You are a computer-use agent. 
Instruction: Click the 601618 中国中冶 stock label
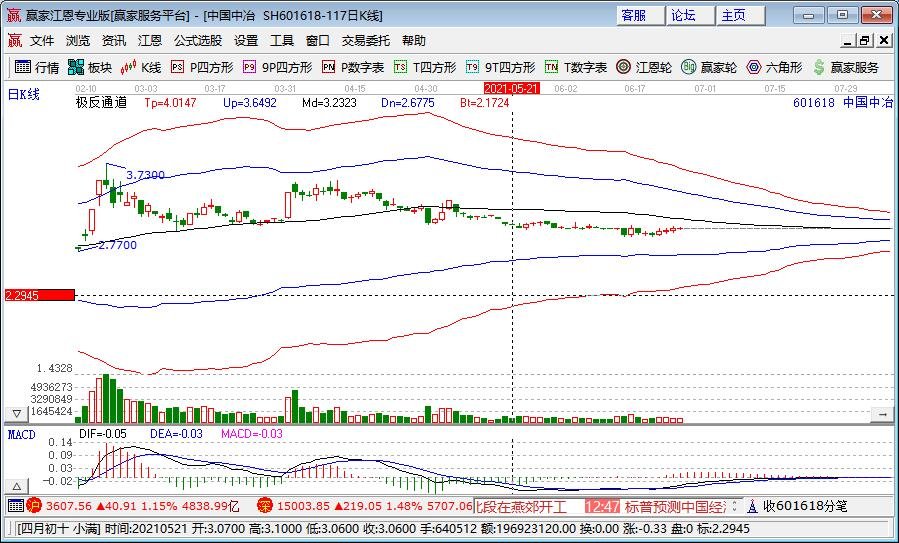[843, 103]
